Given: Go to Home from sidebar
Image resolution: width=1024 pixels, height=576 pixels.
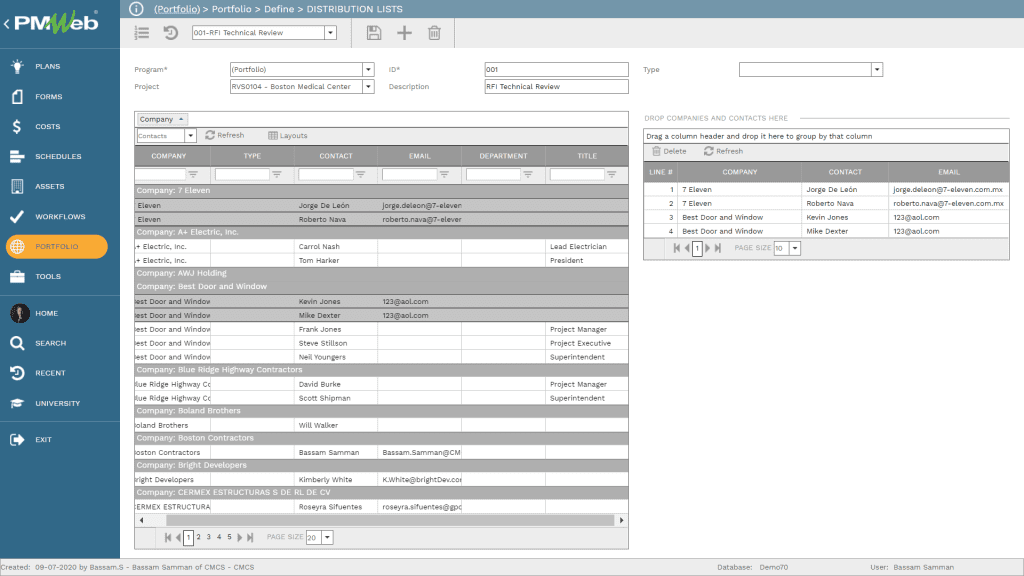Looking at the screenshot, I should pyautogui.click(x=46, y=313).
